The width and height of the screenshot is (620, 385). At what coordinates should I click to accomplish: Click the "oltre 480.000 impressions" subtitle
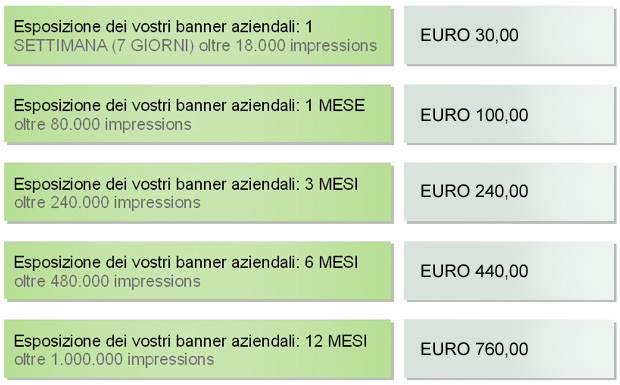coord(107,281)
